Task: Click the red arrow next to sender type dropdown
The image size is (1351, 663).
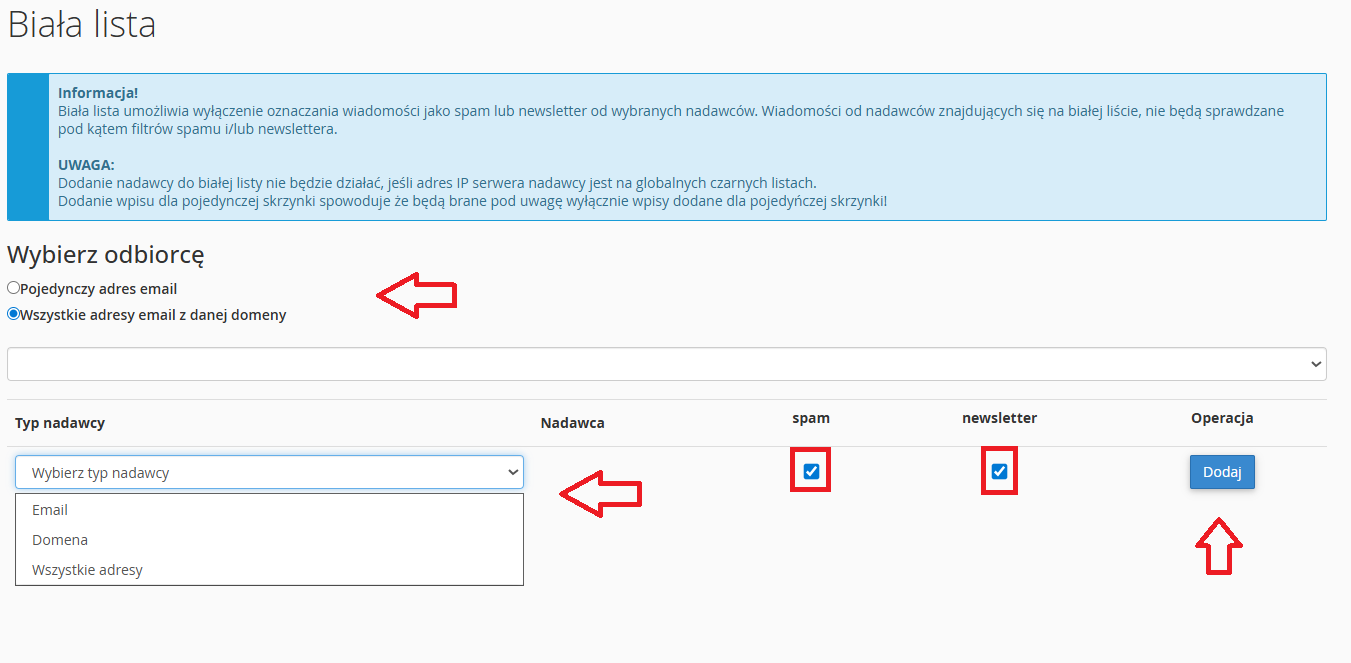Action: point(600,493)
